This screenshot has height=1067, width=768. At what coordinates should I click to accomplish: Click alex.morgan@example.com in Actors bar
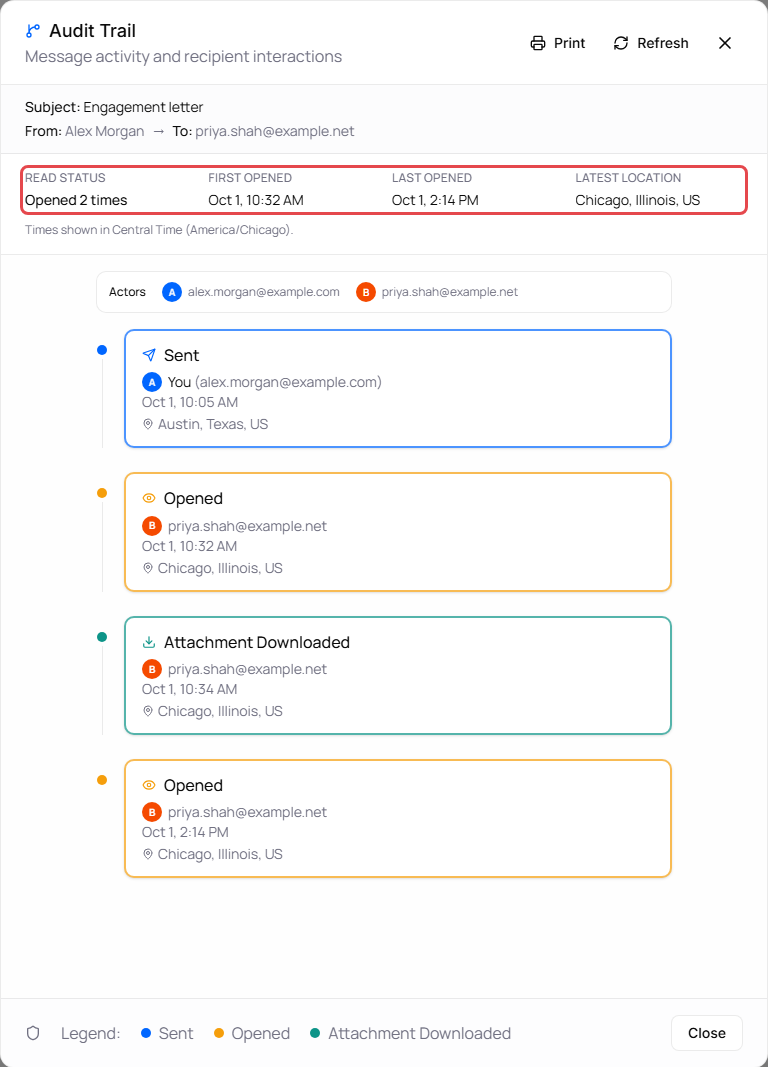coord(264,292)
